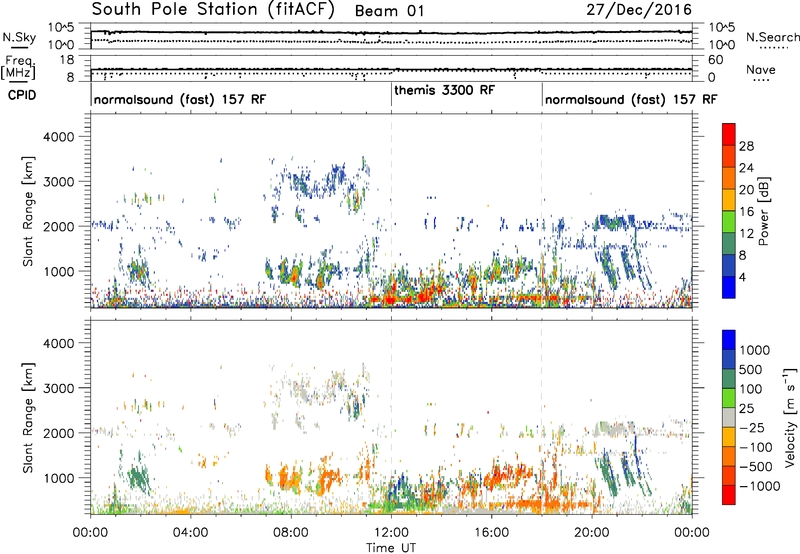Click the 24 tick on Power colorbar
The width and height of the screenshot is (800, 554).
[746, 168]
